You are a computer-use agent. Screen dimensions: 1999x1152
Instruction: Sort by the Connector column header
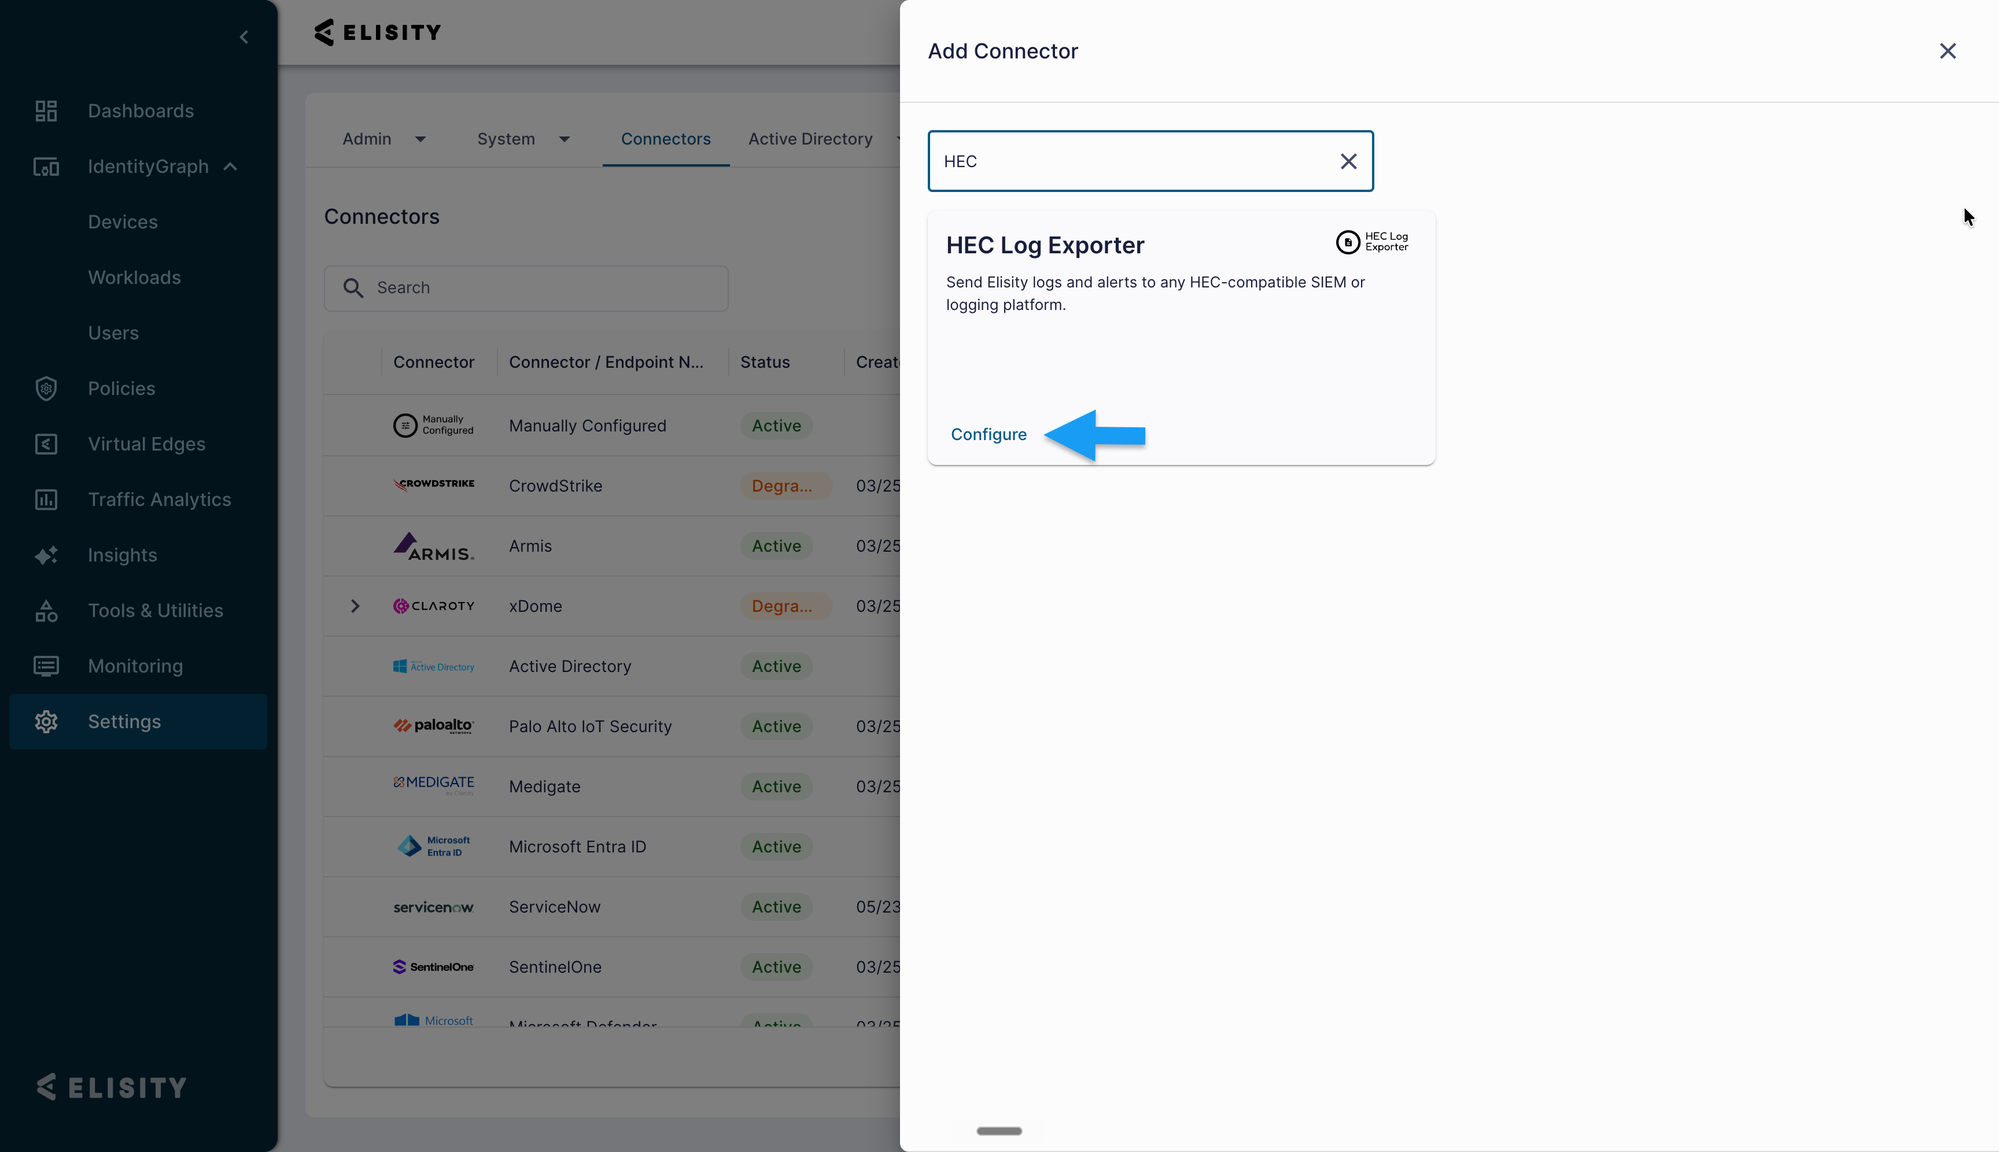[x=433, y=362]
